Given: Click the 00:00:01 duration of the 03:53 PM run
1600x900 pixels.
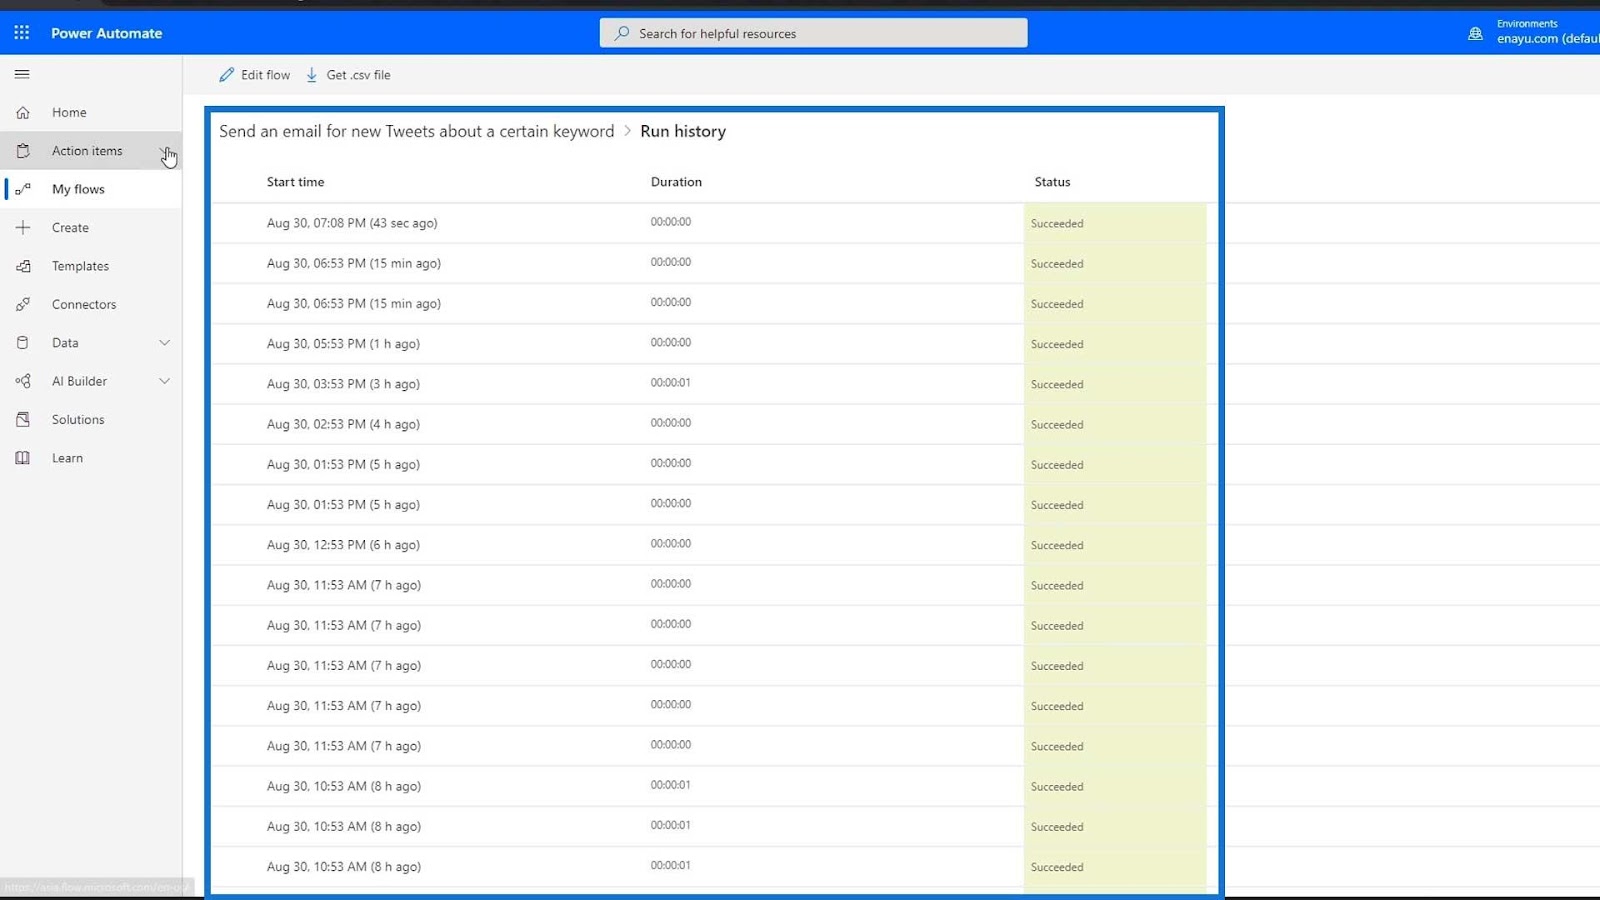Looking at the screenshot, I should pos(671,383).
